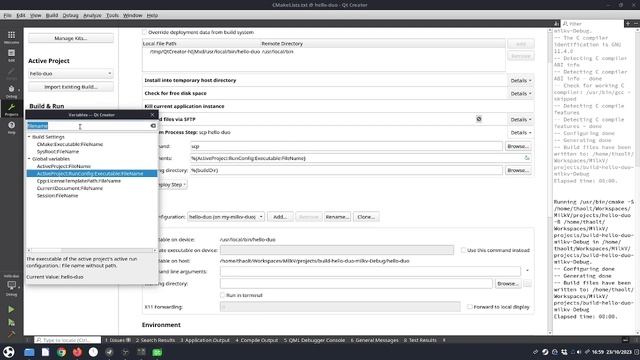The width and height of the screenshot is (640, 360).
Task: Open the Debug menu
Action: pos(70,15)
